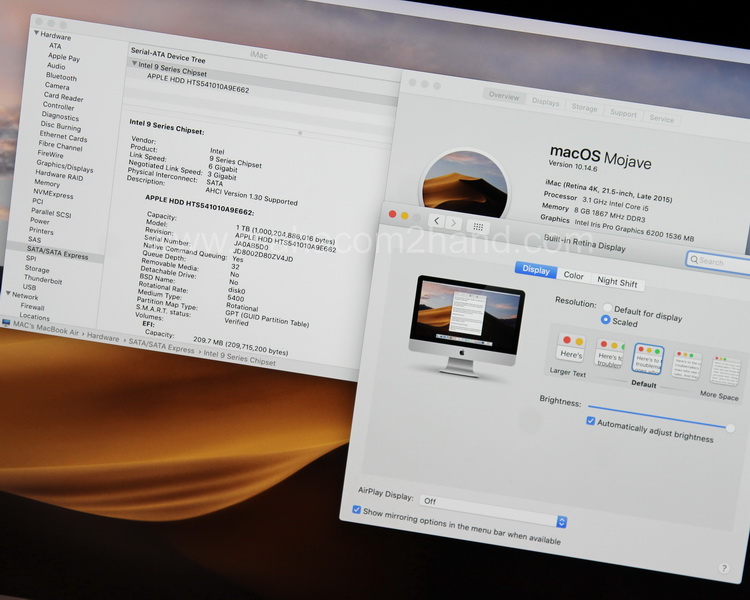Select Thunderbolt in the sidebar
This screenshot has width=750, height=600.
tap(43, 279)
